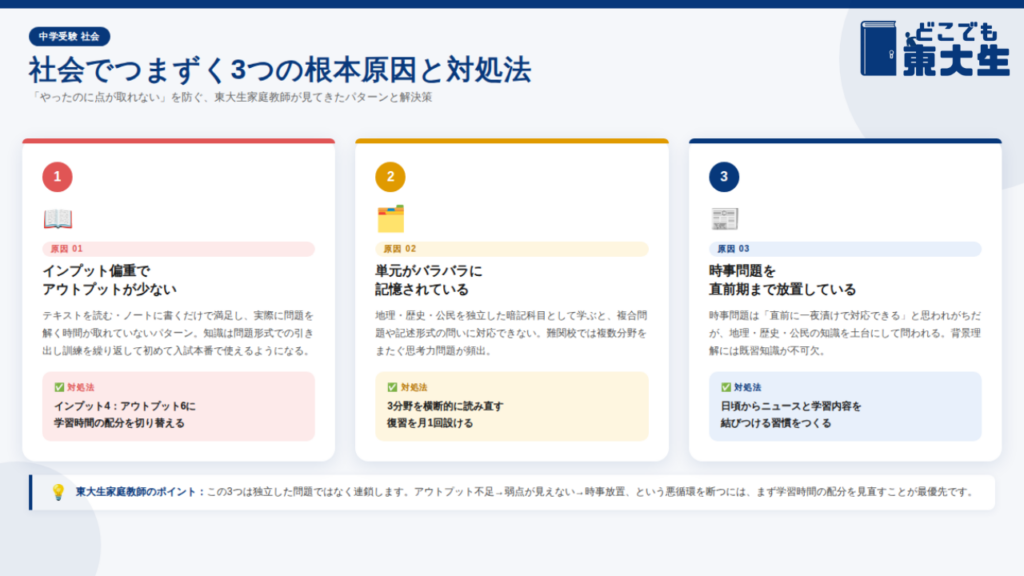The height and width of the screenshot is (576, 1024).
Task: Click the subtitle starting 「やったのに点が取れない」
Action: [231, 97]
